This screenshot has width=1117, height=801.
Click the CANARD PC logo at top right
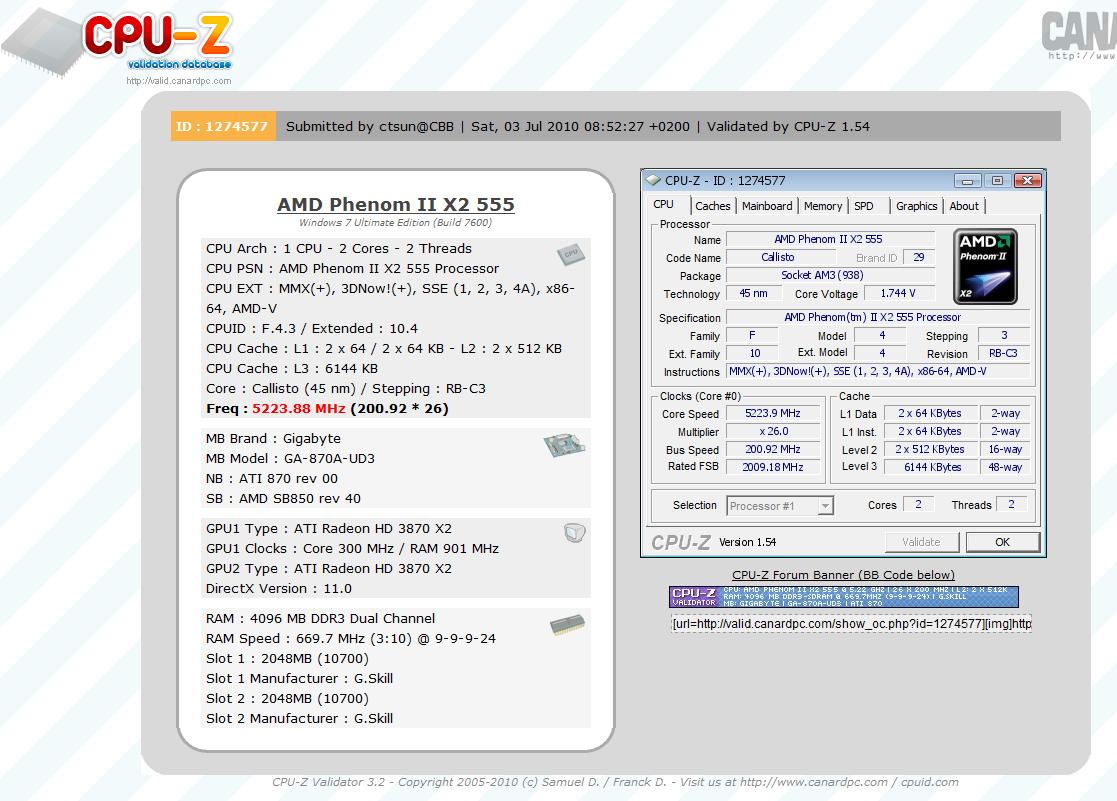pos(1079,34)
